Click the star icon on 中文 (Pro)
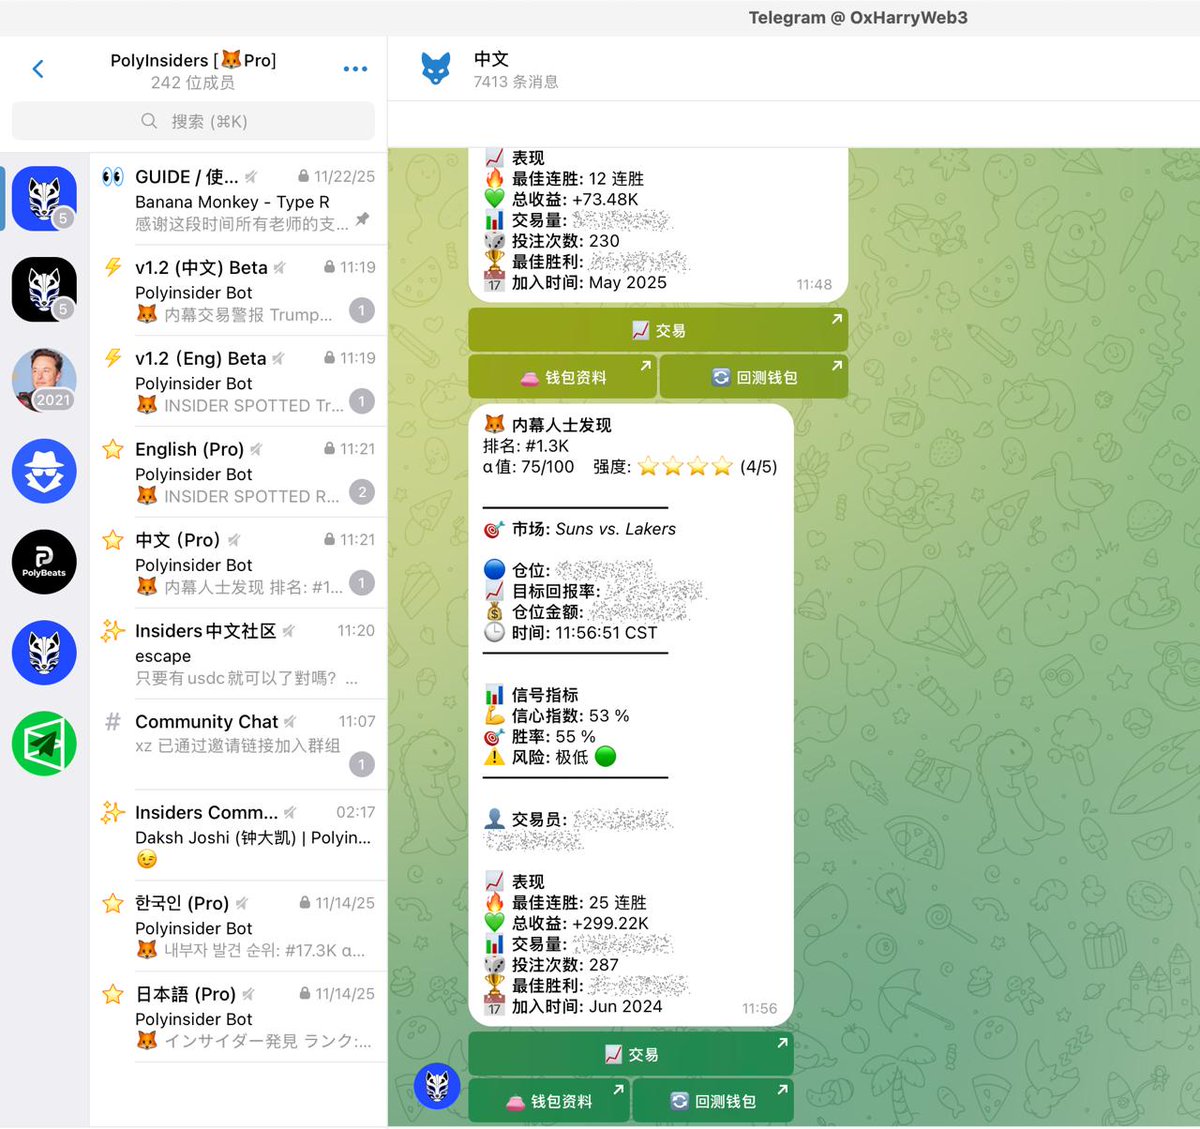This screenshot has width=1200, height=1129. (x=113, y=540)
